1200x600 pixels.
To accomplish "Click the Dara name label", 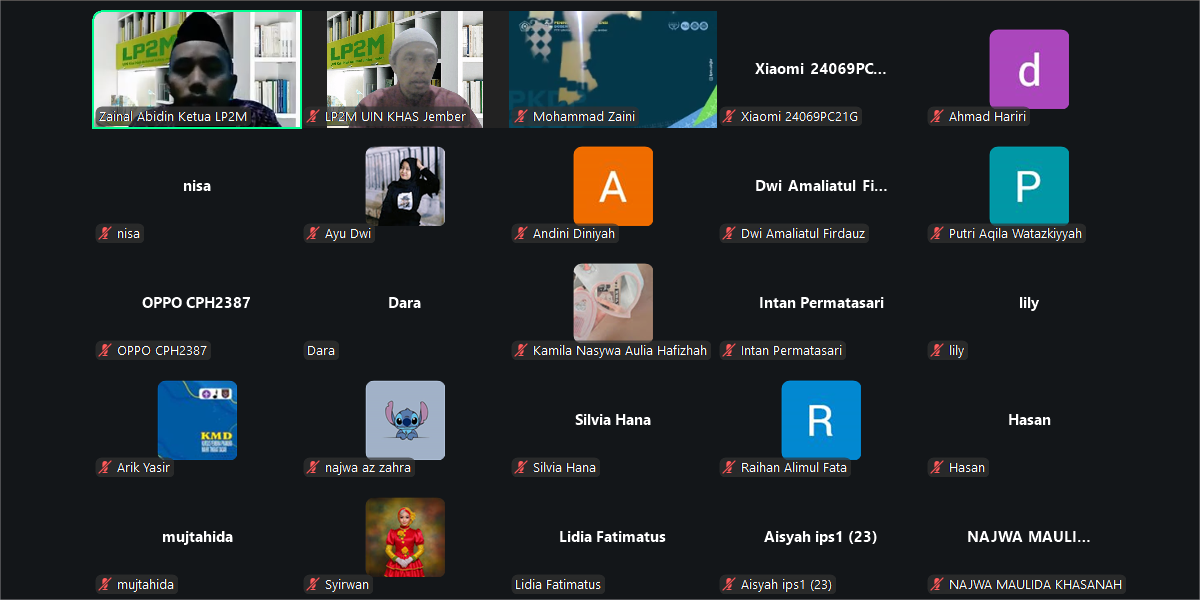I will point(321,351).
